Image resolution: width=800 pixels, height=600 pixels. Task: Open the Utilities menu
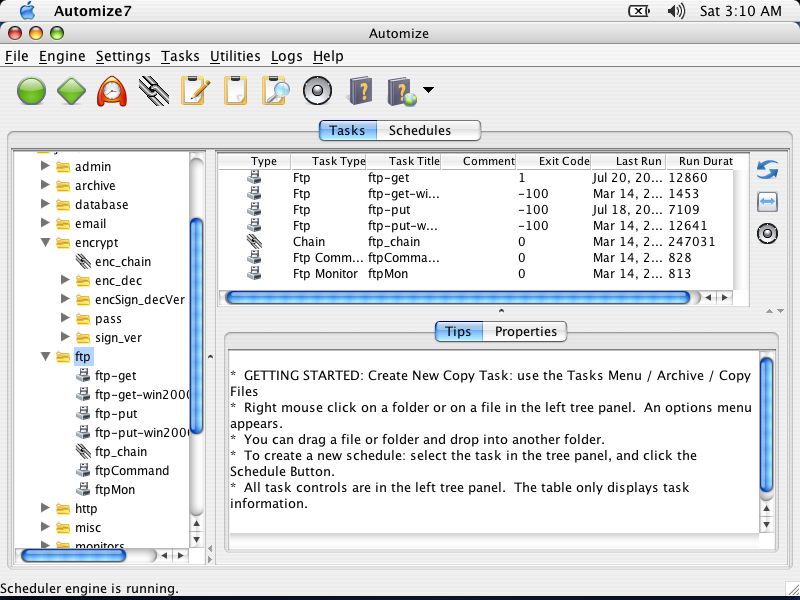coord(235,56)
